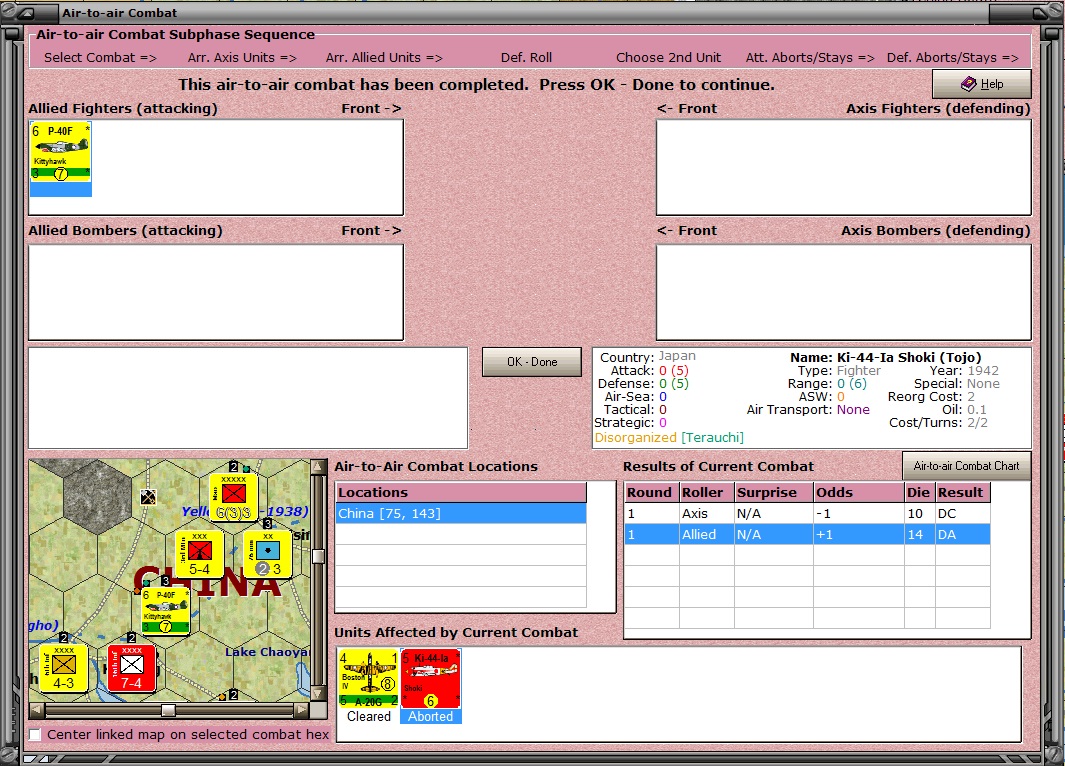Select the P-40F Kittyhawk fighter in Allied Fighters box
This screenshot has width=1065, height=766.
[60, 160]
